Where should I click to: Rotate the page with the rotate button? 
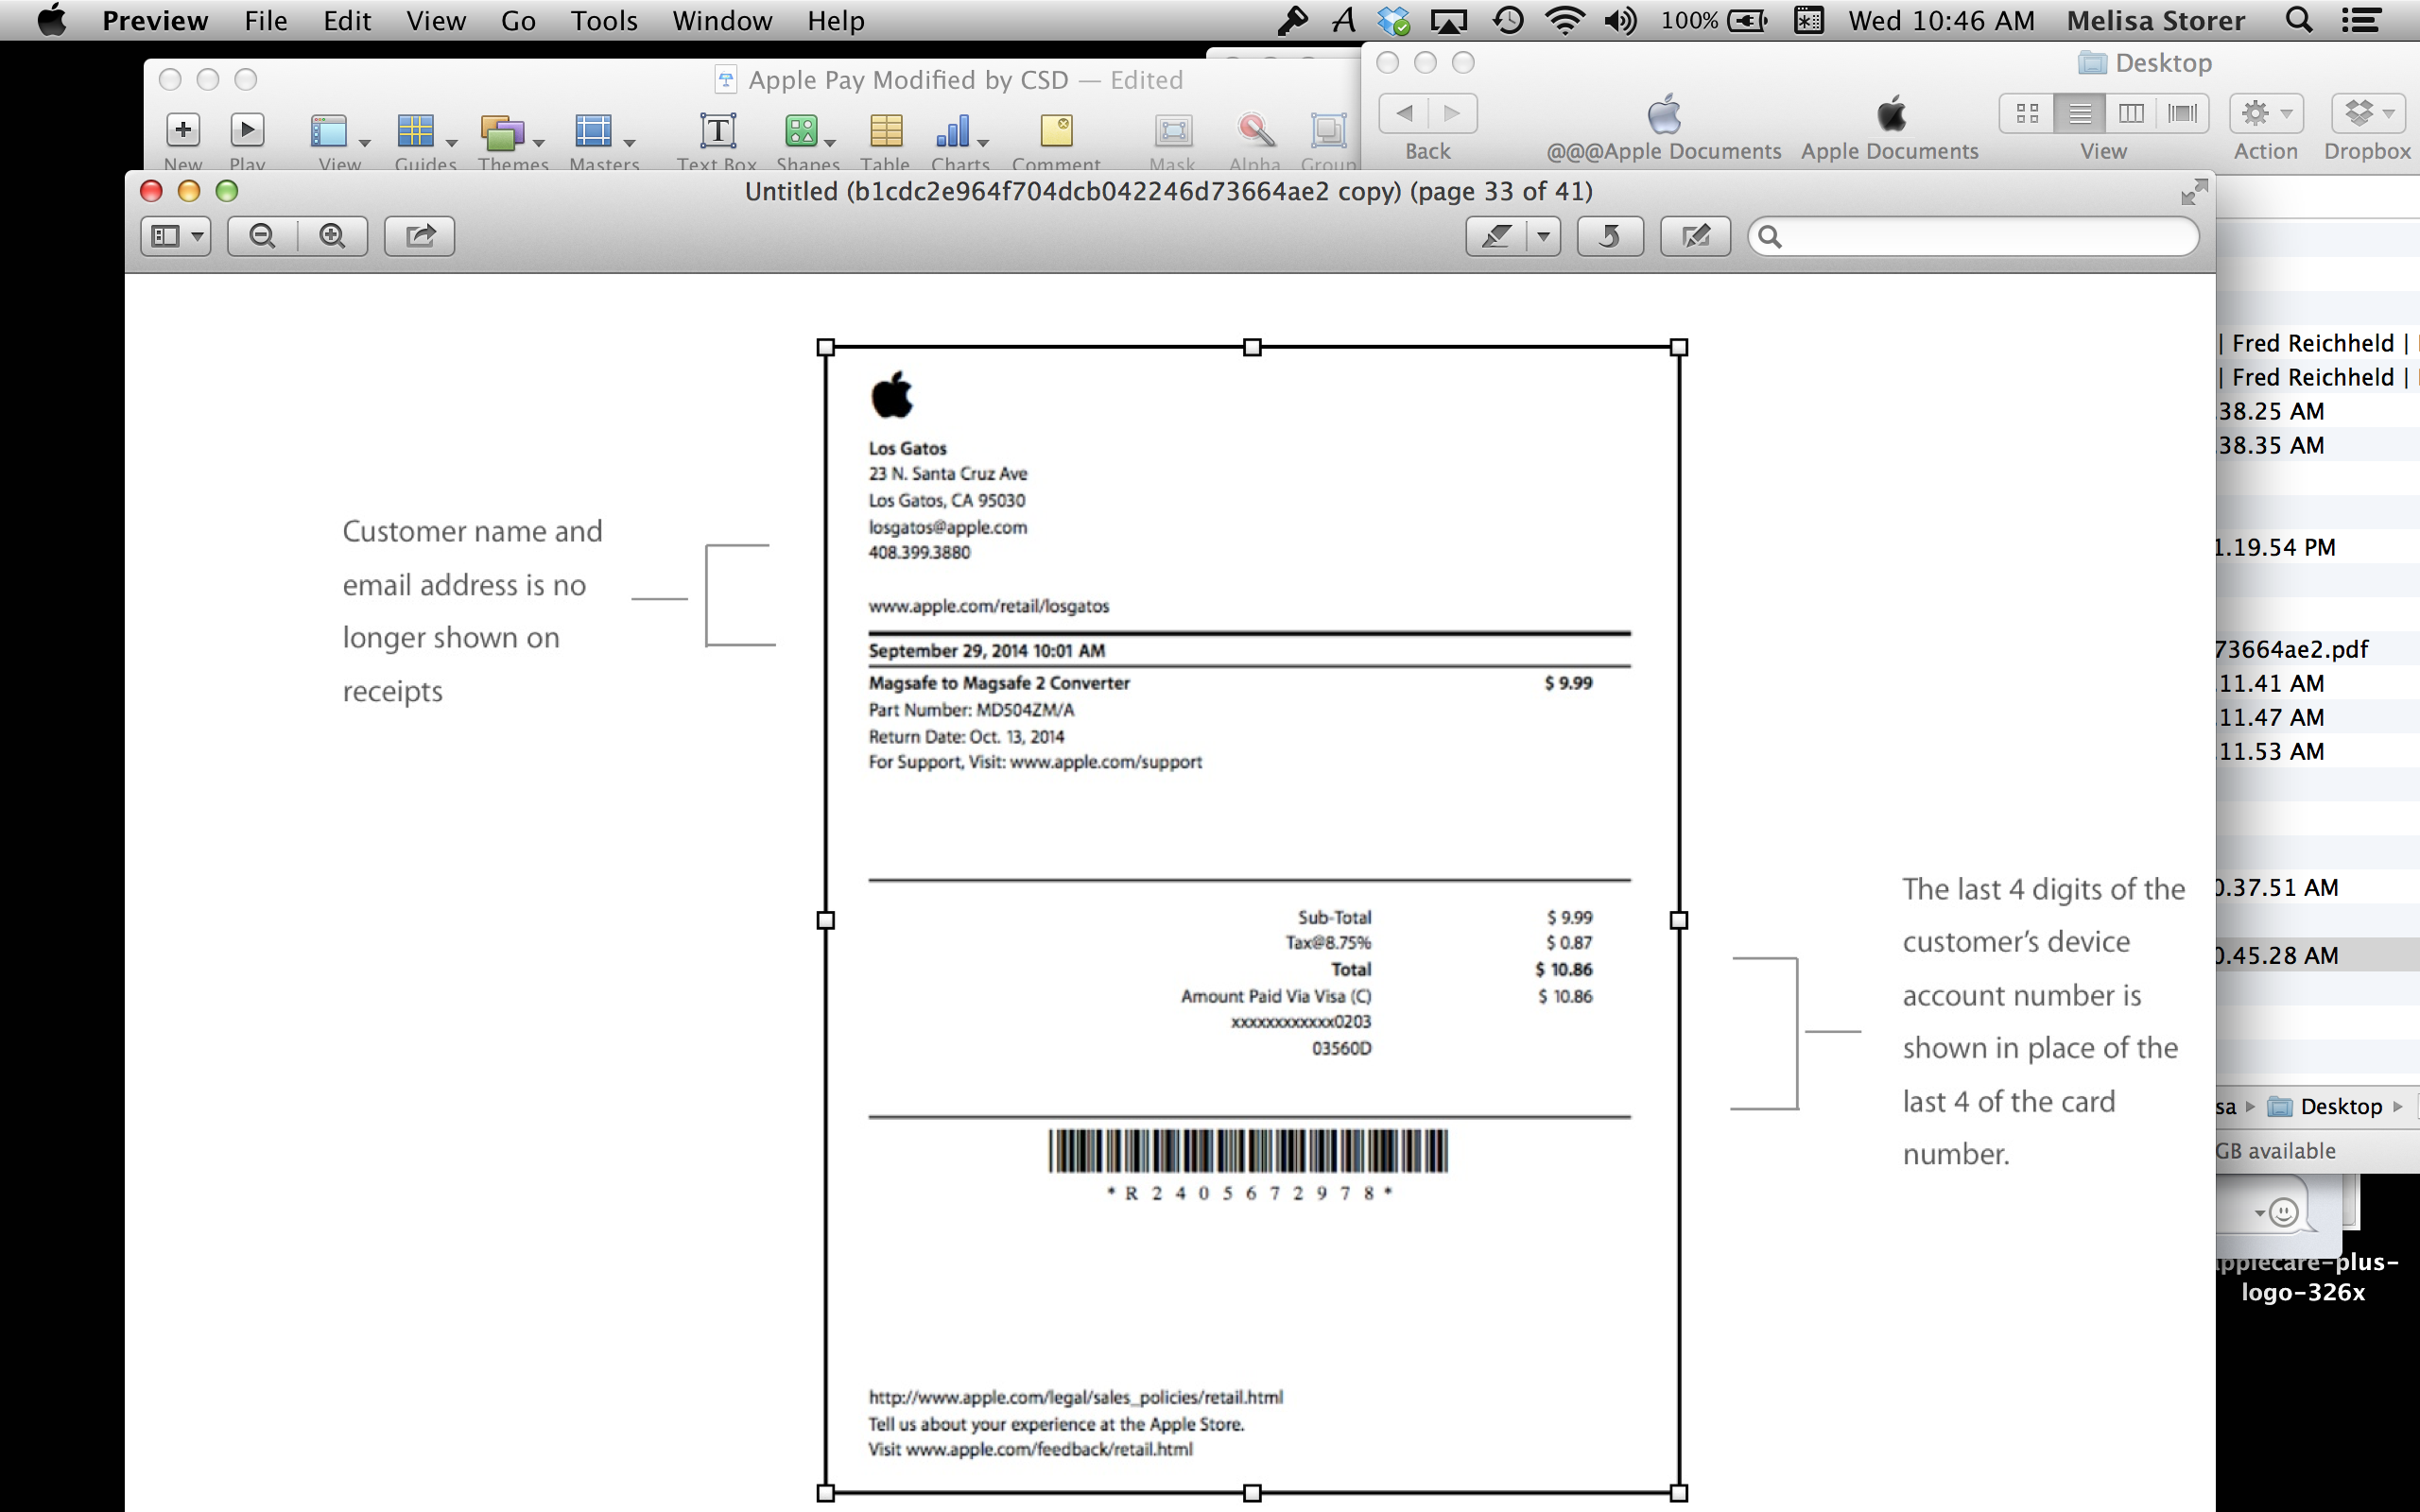[x=1610, y=237]
